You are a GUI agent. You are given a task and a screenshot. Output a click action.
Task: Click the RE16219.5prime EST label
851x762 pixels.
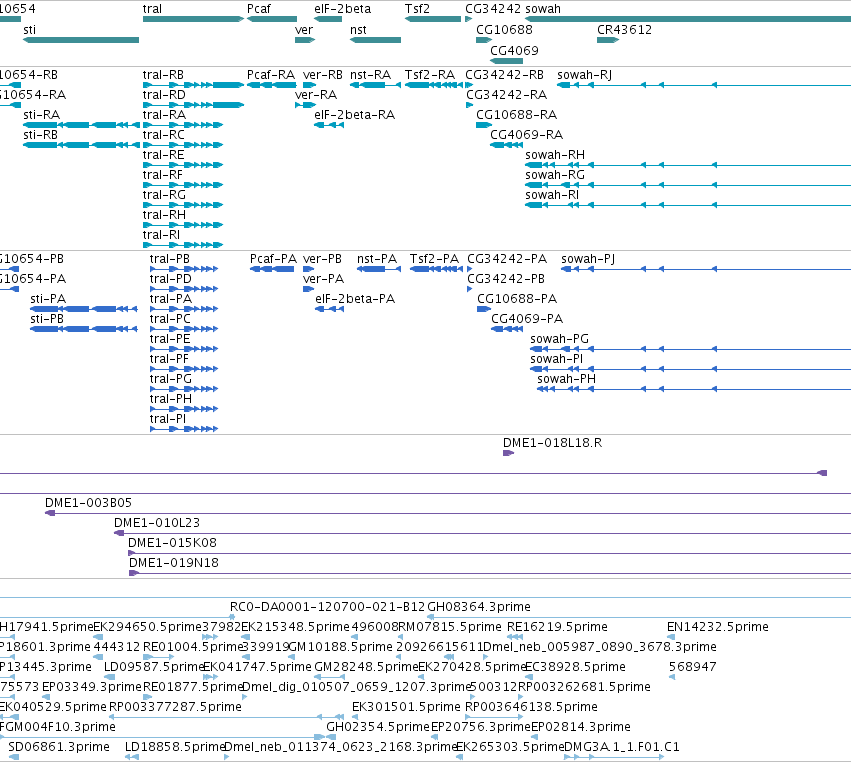557,626
